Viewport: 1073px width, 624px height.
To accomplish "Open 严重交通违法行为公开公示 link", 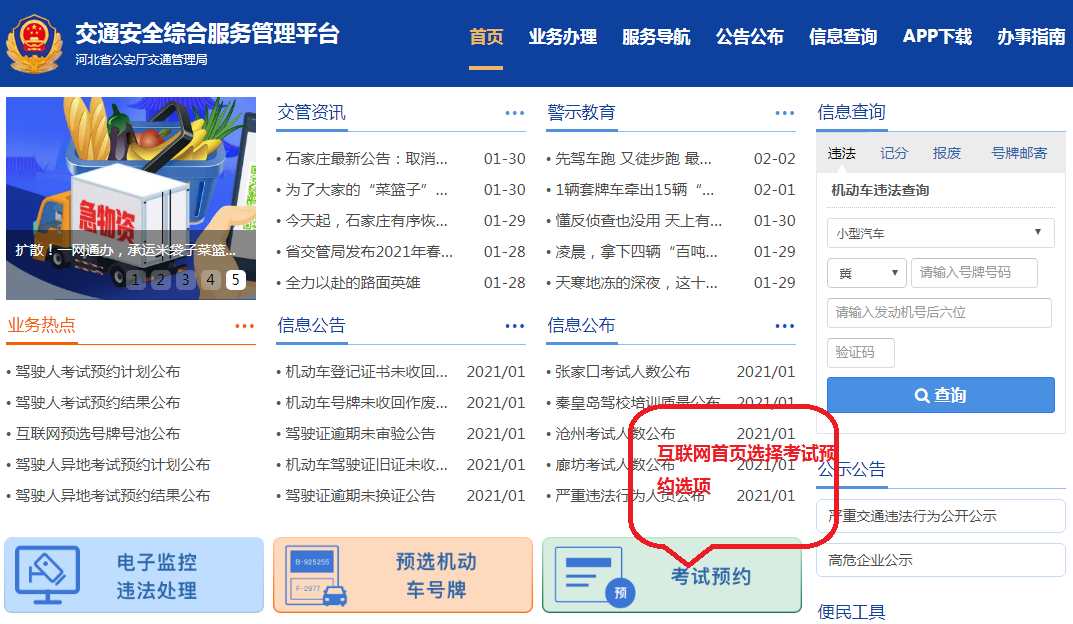I will point(940,516).
